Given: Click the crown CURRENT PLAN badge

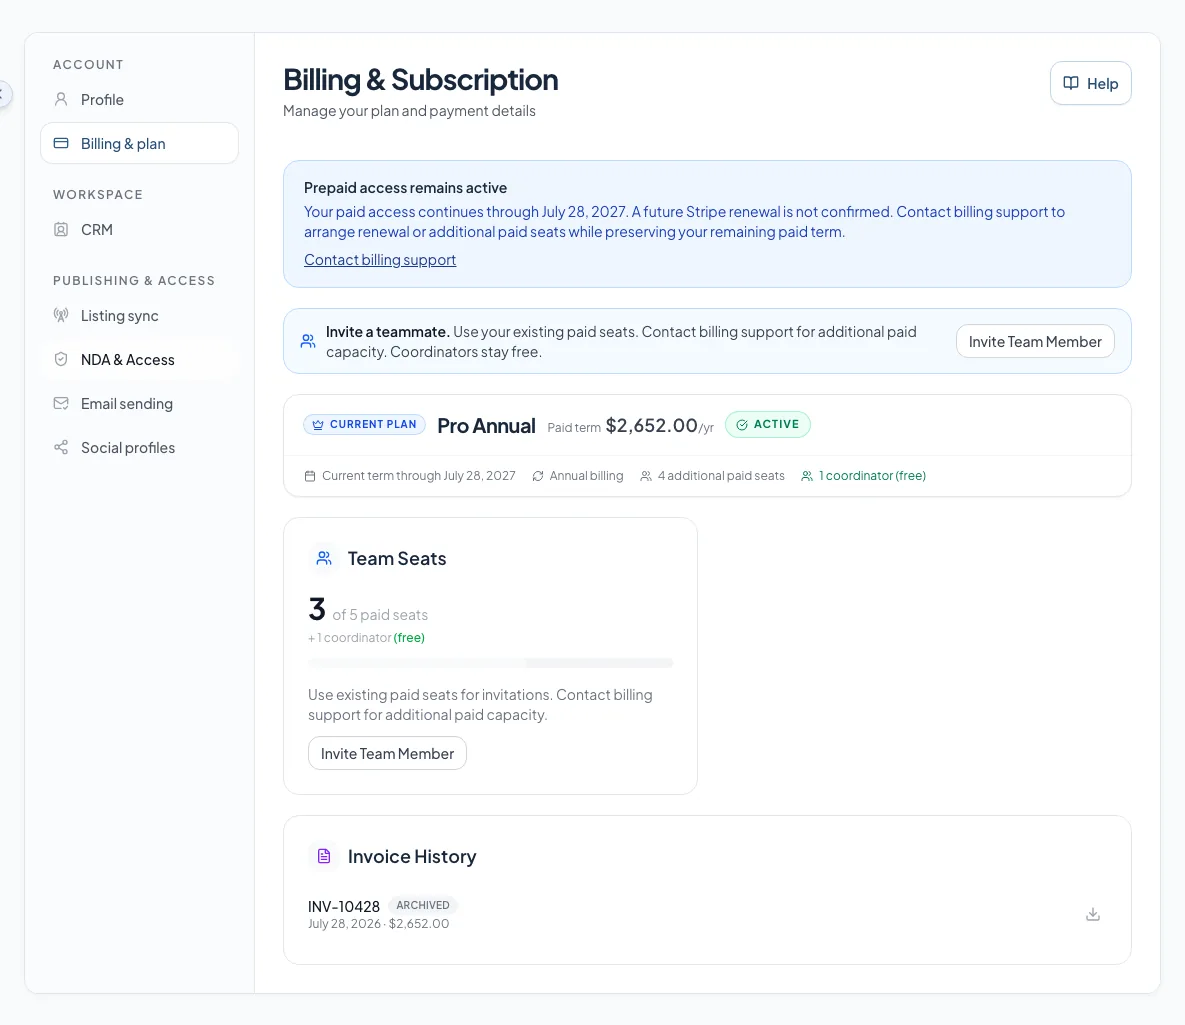Looking at the screenshot, I should point(364,425).
